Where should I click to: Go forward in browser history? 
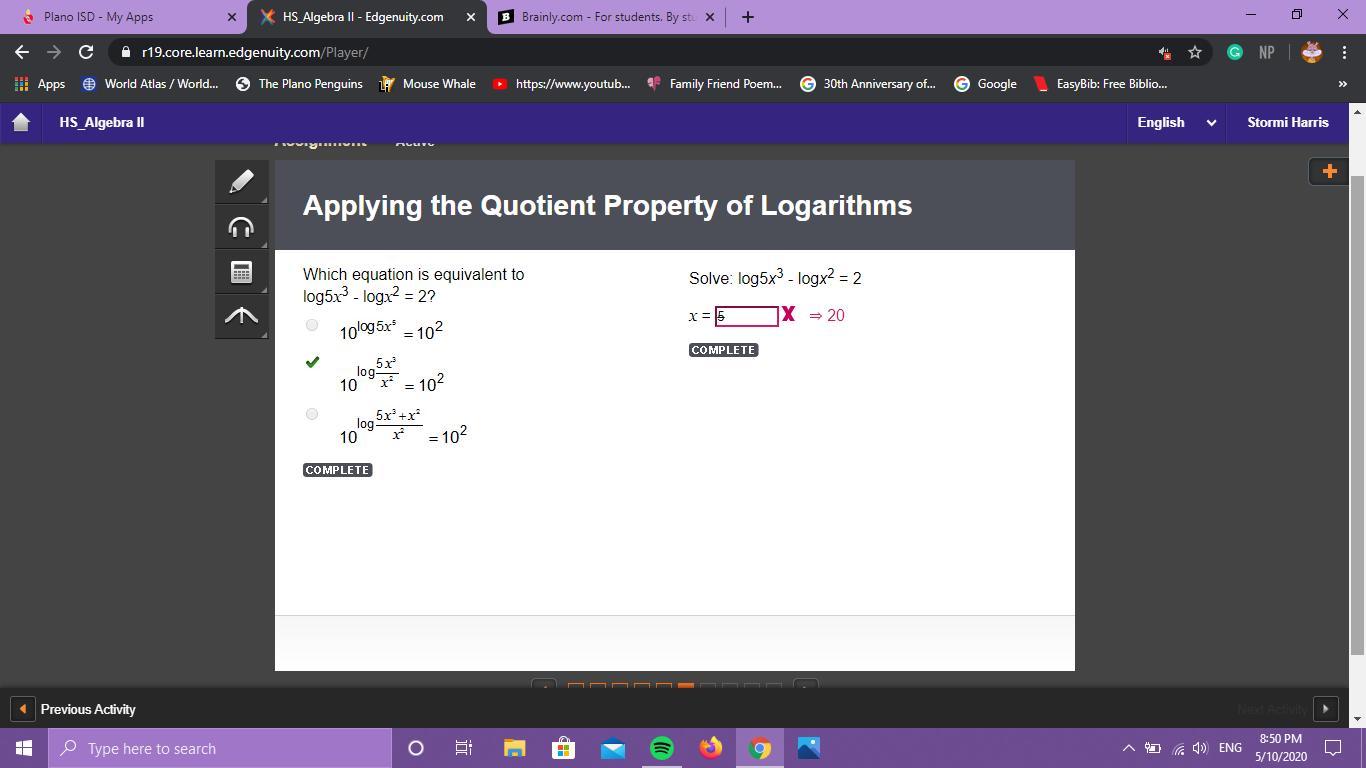tap(54, 52)
